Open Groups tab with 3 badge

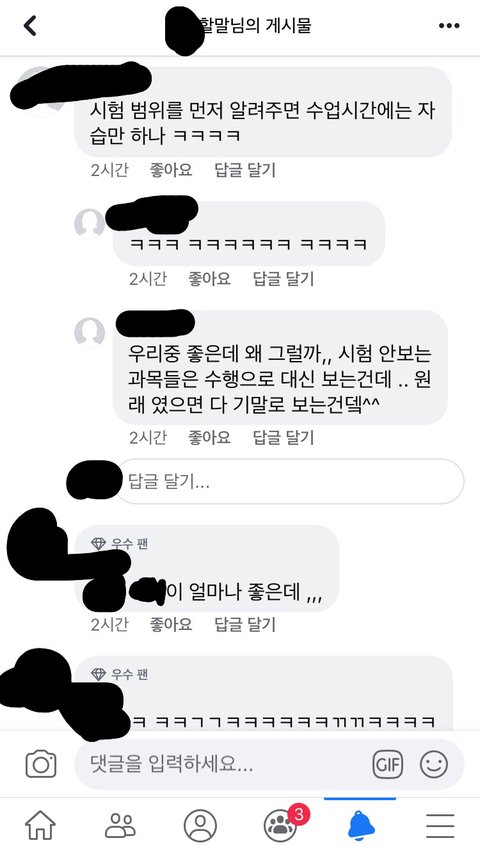(283, 824)
